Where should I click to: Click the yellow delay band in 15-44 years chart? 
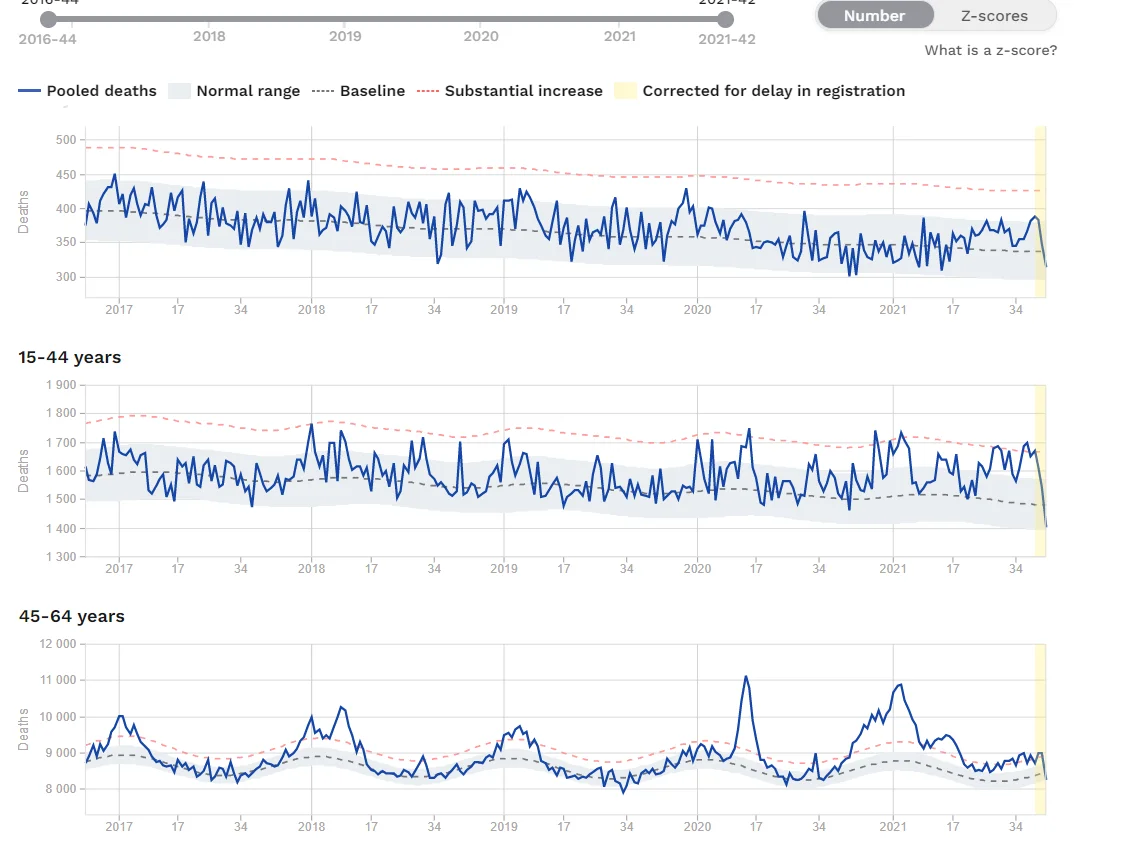1040,470
